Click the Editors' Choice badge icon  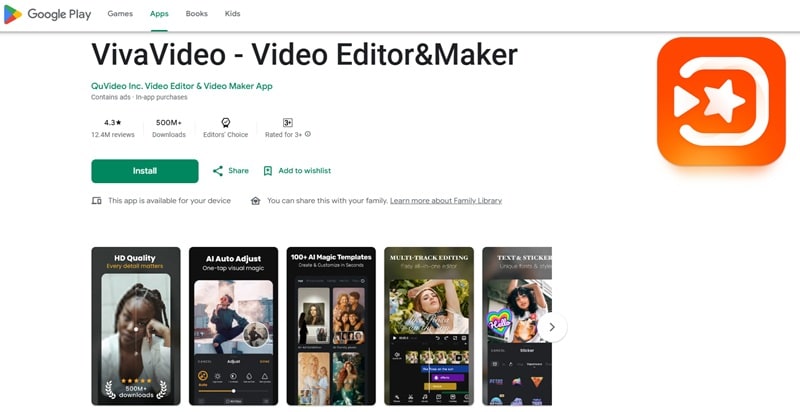pos(226,123)
